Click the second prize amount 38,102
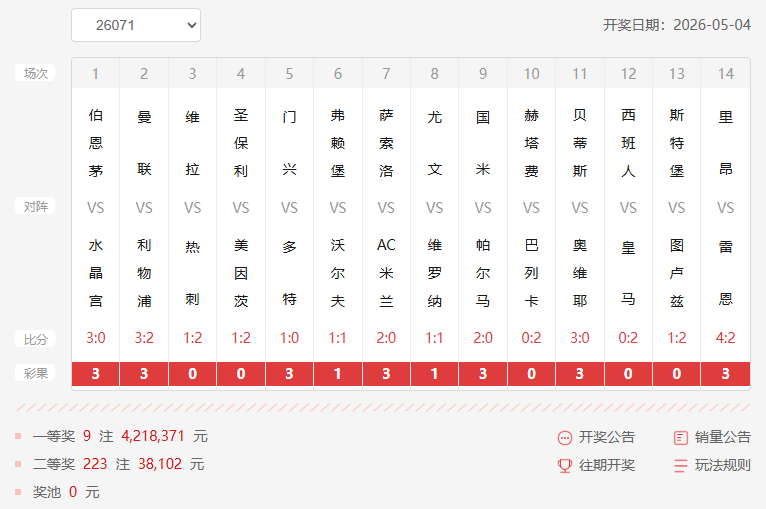 click(160, 464)
